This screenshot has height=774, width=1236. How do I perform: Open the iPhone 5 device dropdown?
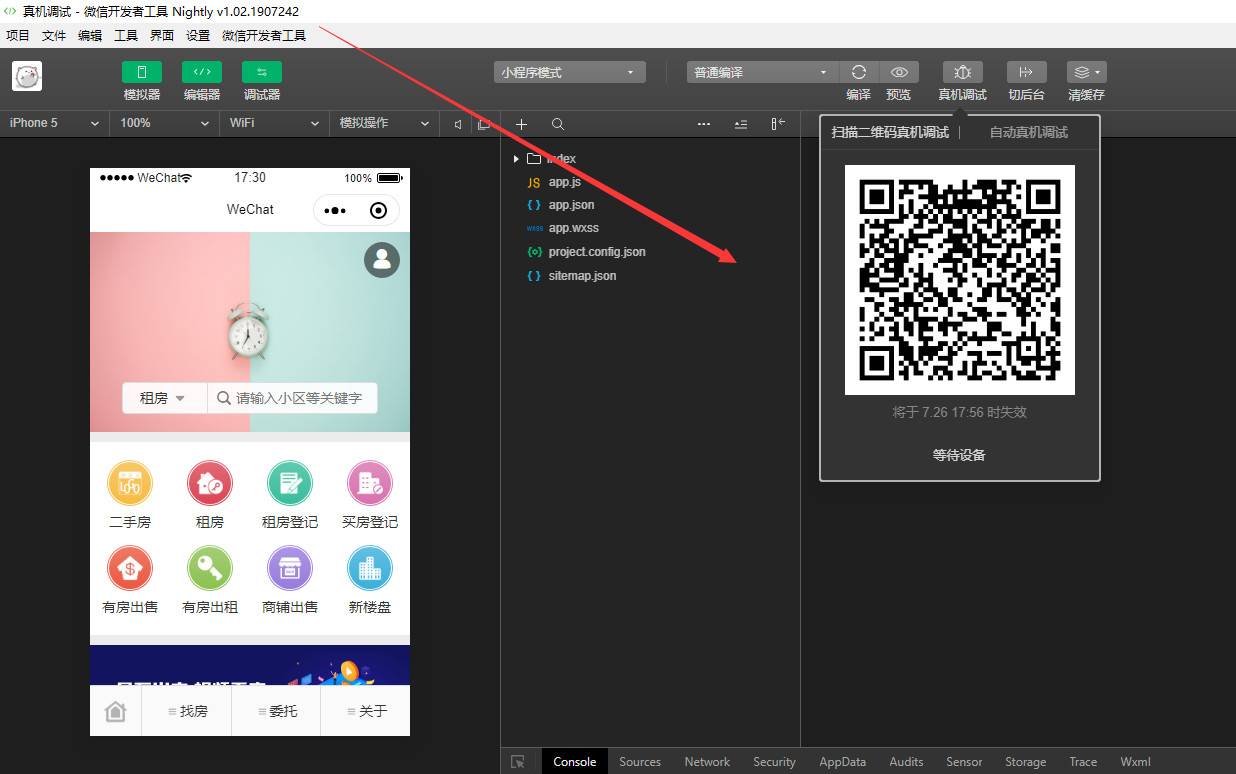[55, 123]
